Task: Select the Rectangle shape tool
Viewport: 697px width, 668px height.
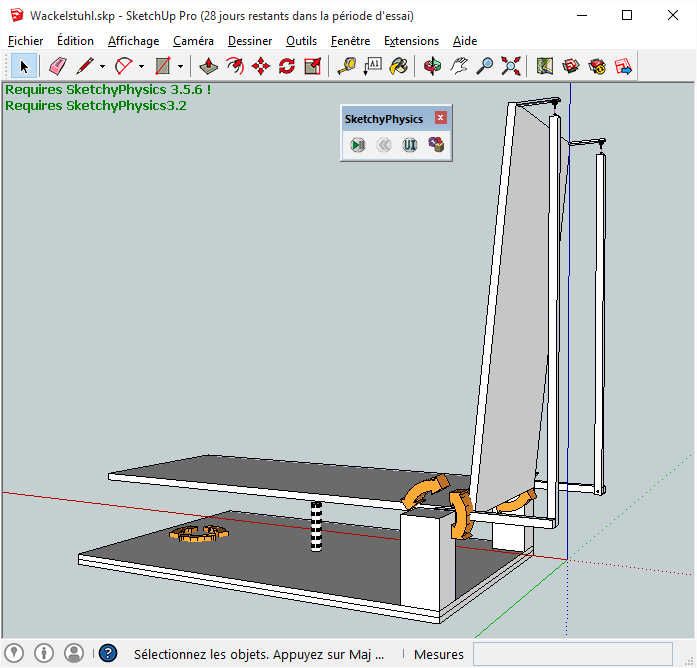Action: click(163, 66)
